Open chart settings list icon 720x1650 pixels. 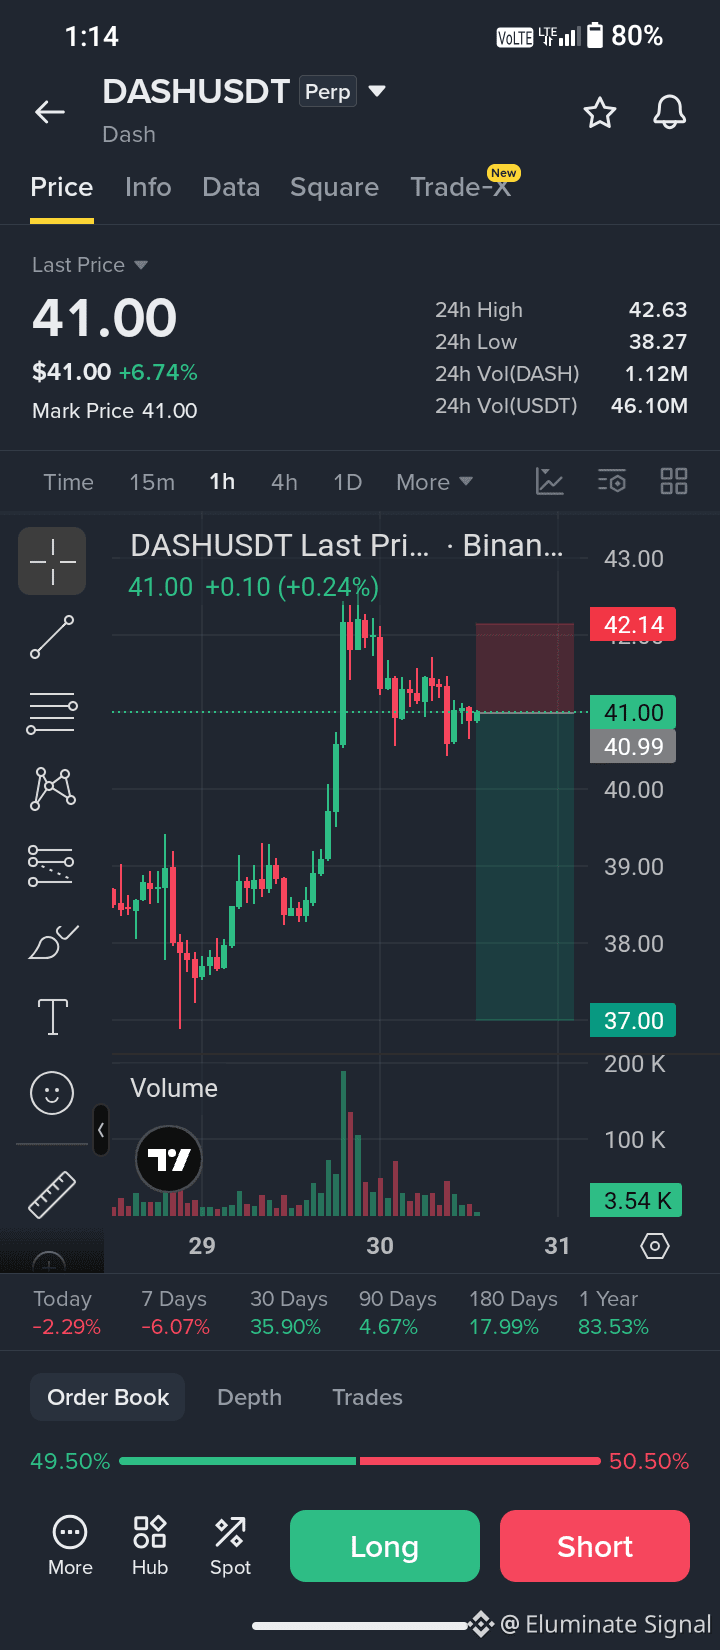coord(612,481)
